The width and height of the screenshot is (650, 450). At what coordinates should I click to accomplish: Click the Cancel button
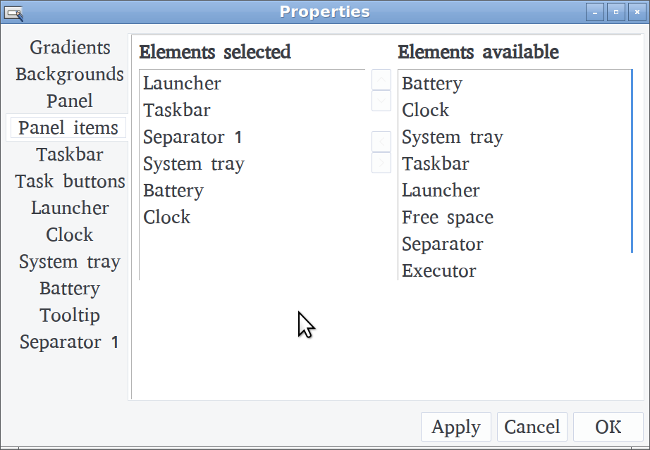(x=532, y=427)
